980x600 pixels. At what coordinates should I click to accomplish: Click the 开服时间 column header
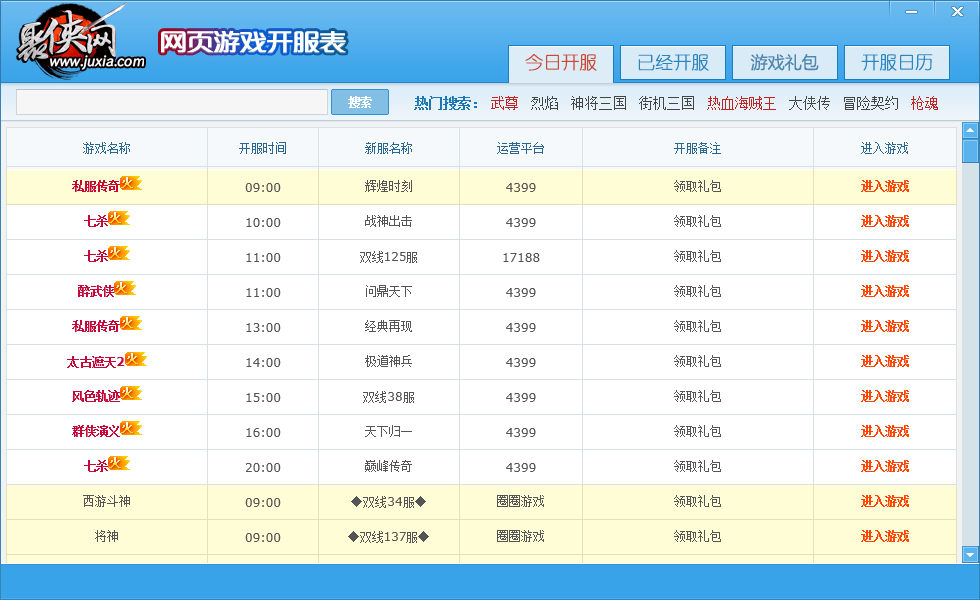263,148
